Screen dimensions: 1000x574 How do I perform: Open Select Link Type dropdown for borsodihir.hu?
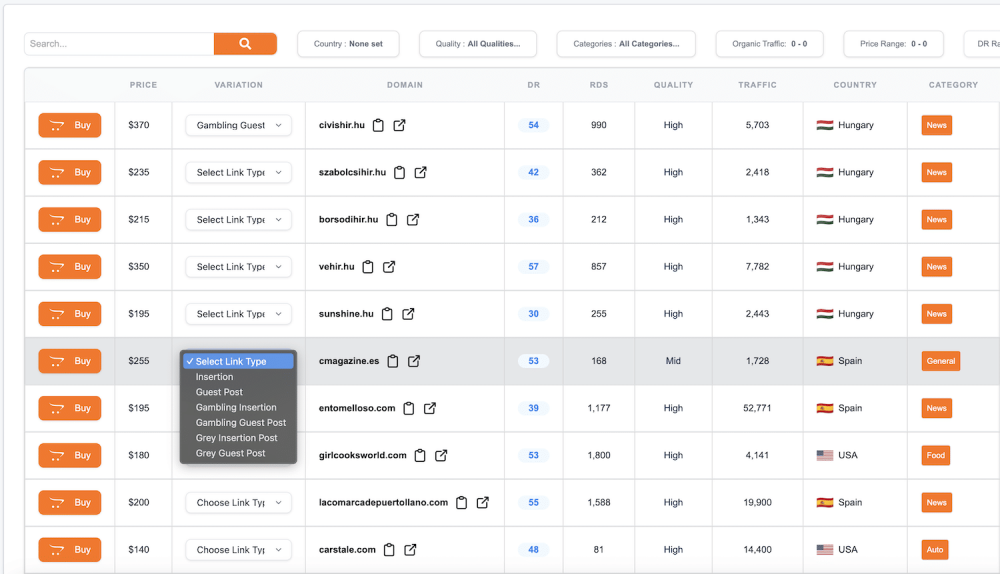tap(239, 219)
